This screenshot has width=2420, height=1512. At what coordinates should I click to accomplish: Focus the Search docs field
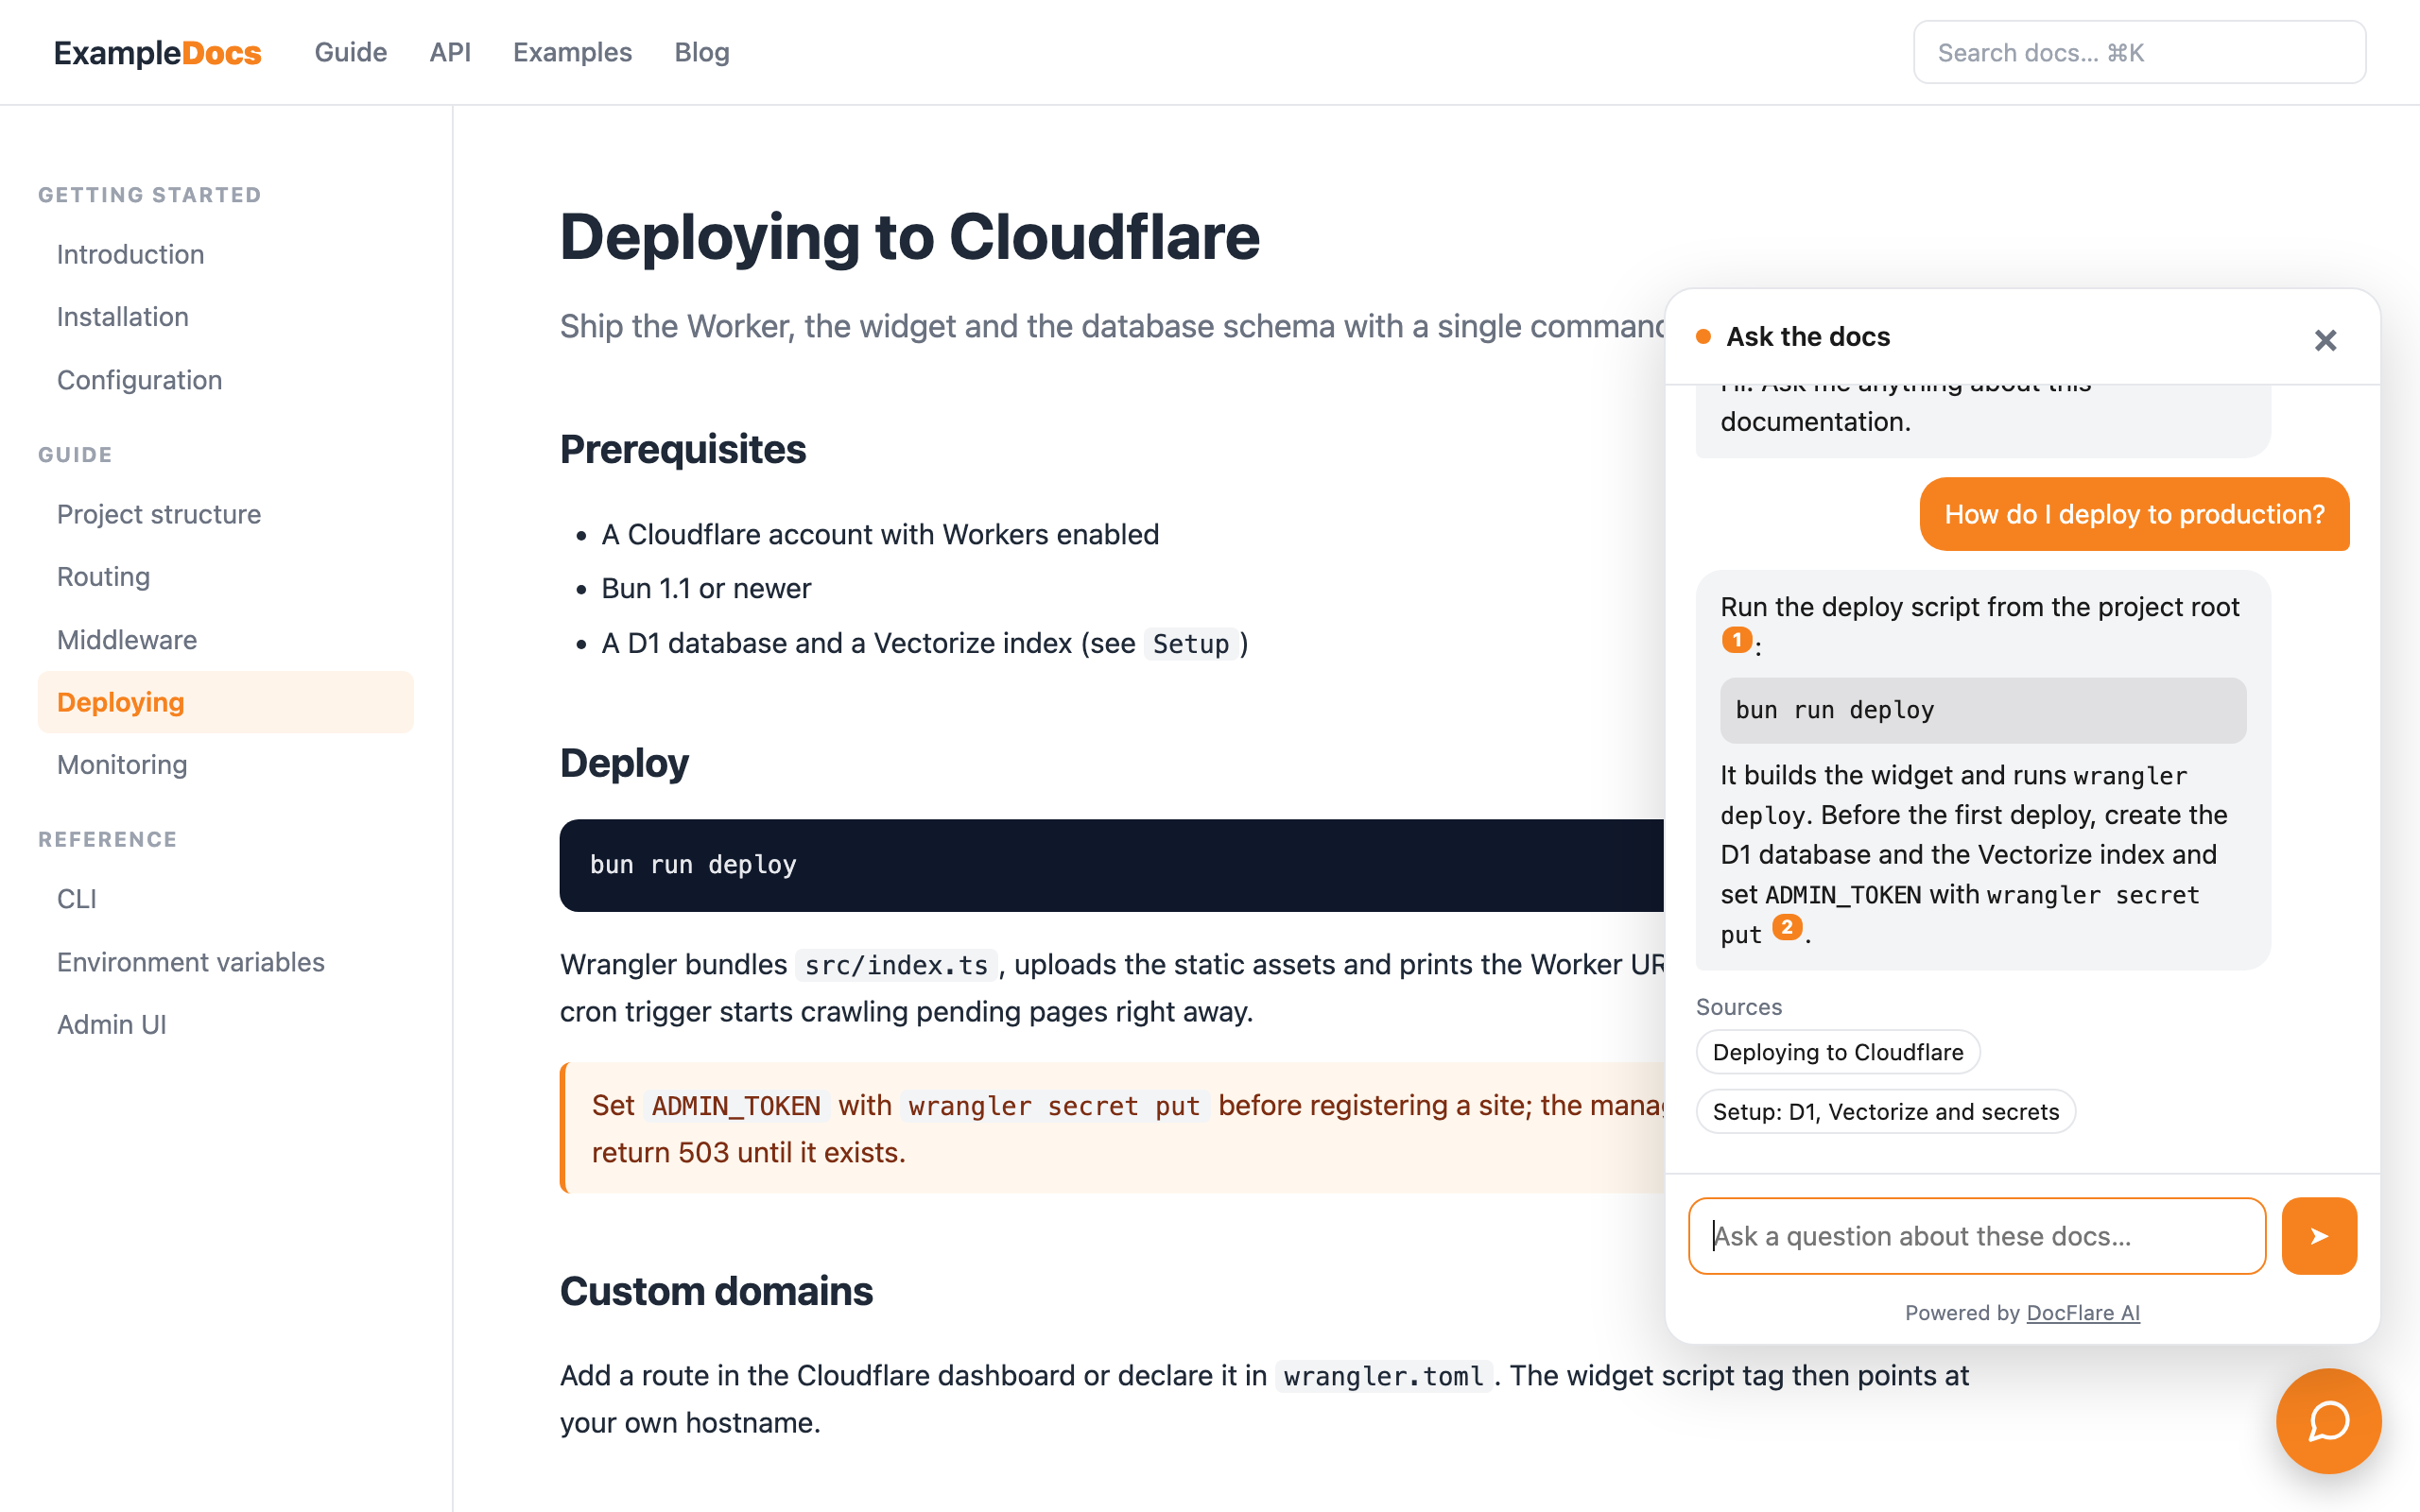click(x=2139, y=52)
